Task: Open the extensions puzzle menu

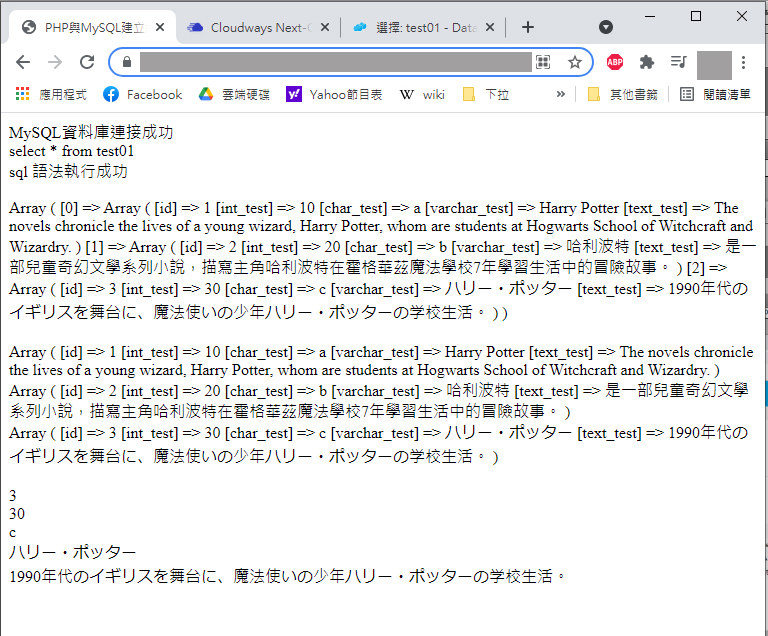Action: tap(647, 62)
